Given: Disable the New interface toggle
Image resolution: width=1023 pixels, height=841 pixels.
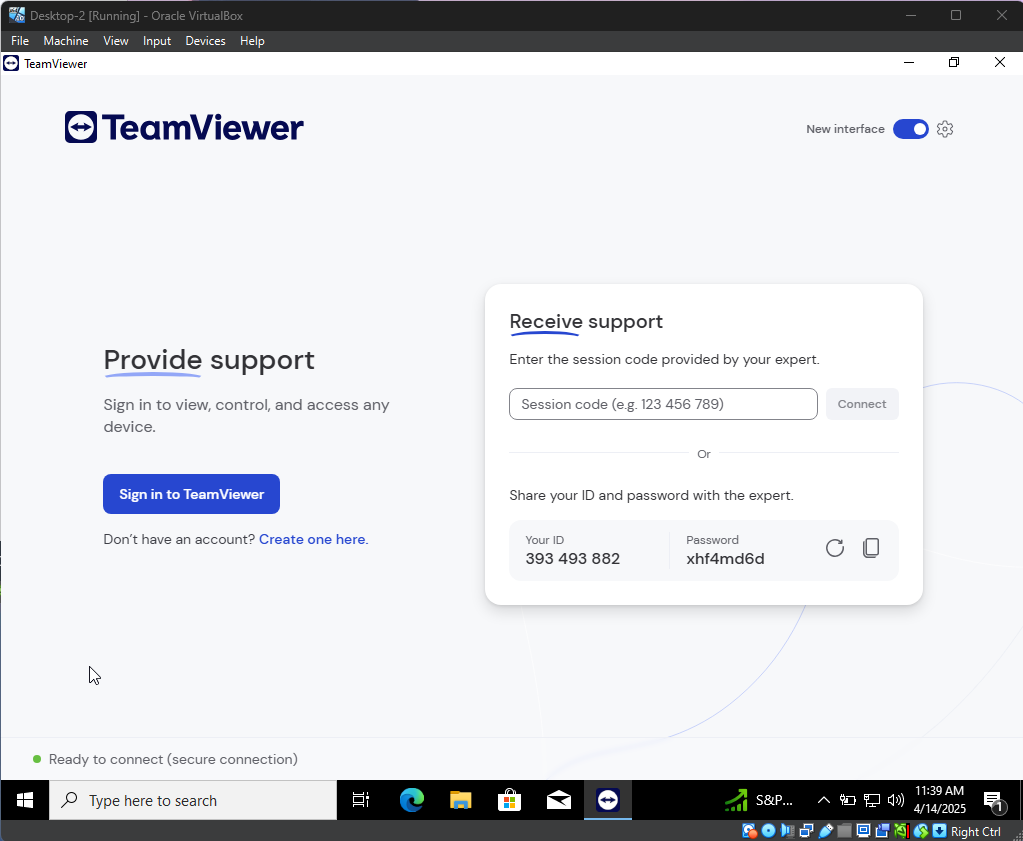Looking at the screenshot, I should coord(910,129).
